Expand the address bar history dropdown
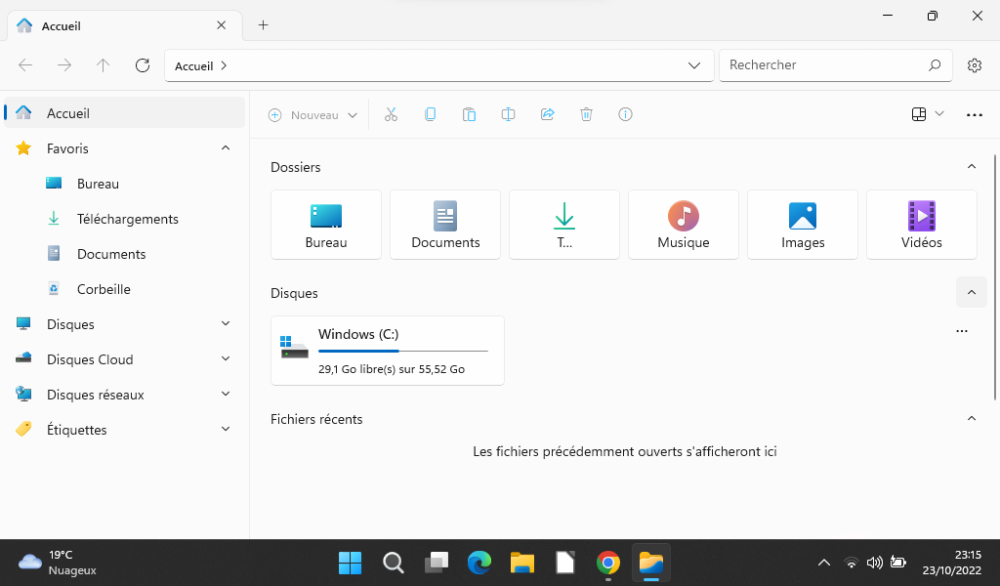Viewport: 1000px width, 586px height. point(694,66)
